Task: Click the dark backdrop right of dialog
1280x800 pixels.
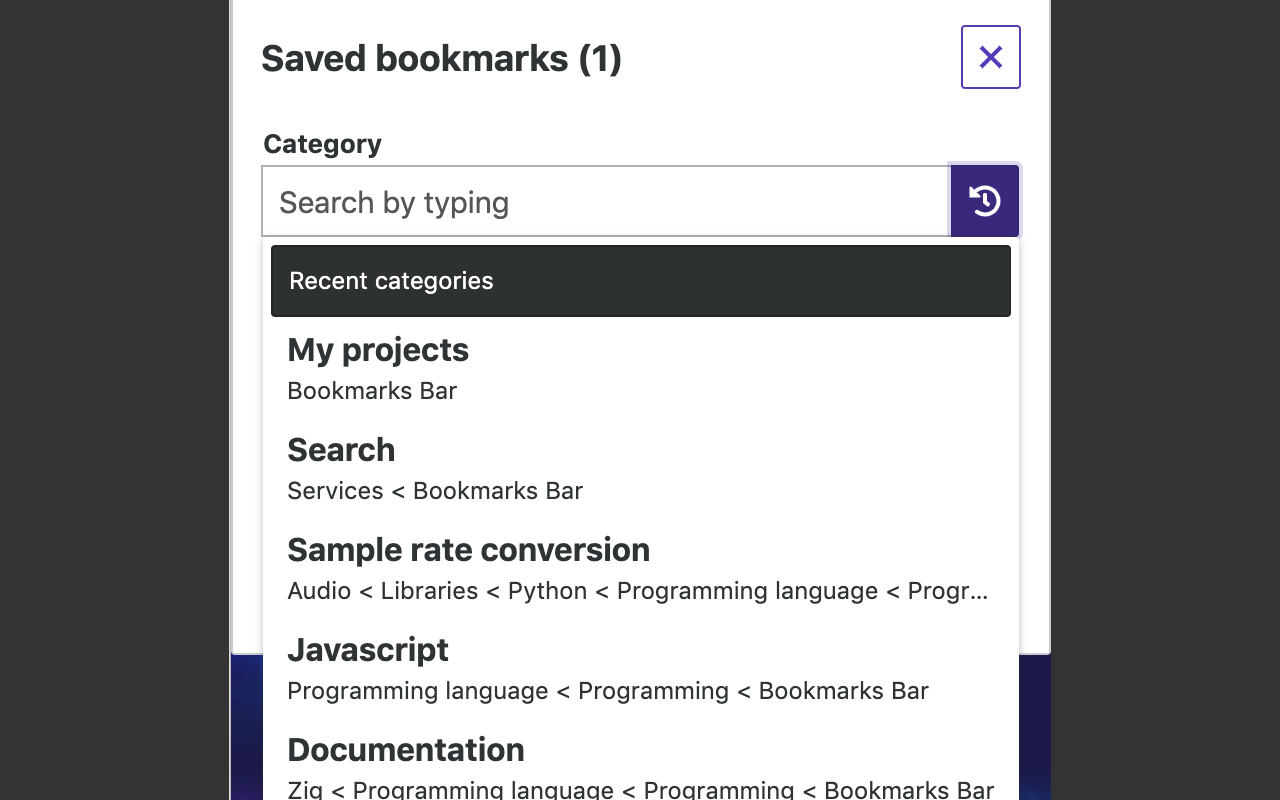Action: 1165,400
